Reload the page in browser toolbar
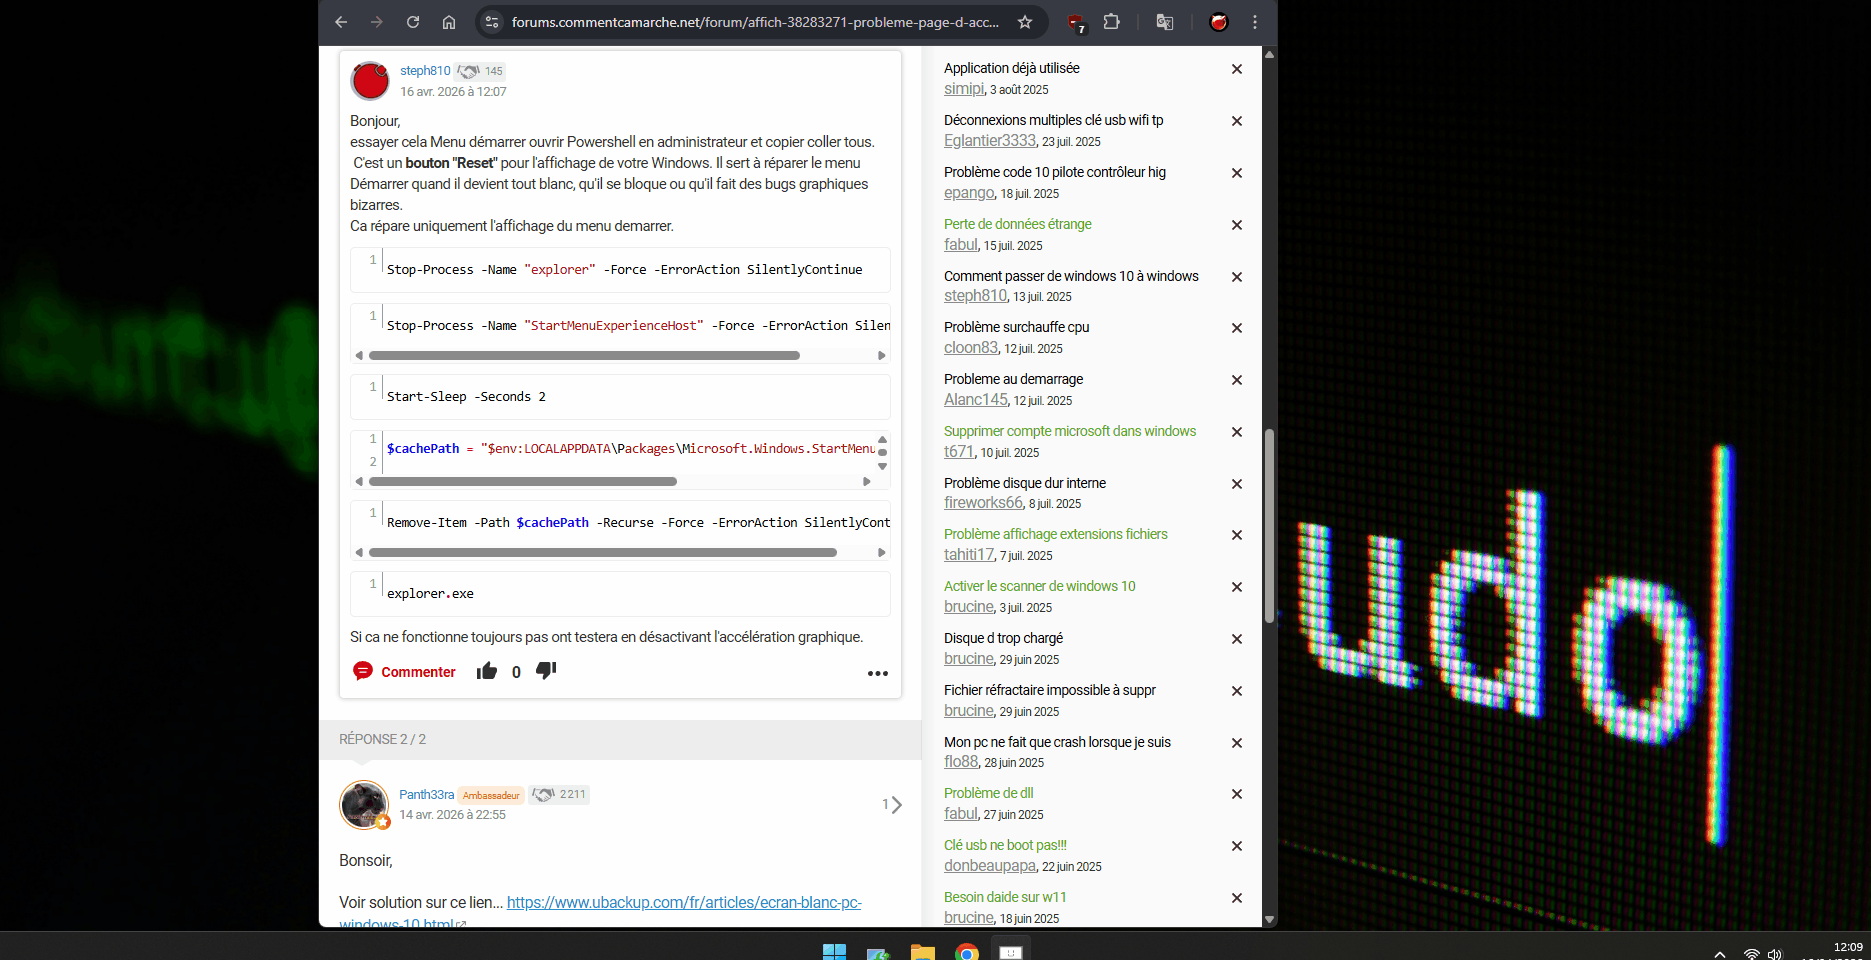The image size is (1871, 960). click(413, 22)
